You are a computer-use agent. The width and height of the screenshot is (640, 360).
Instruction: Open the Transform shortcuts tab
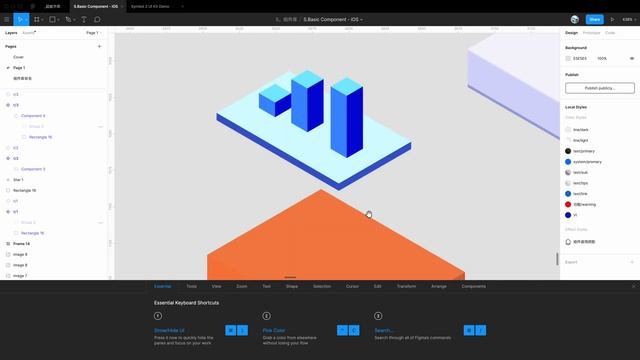(x=406, y=287)
